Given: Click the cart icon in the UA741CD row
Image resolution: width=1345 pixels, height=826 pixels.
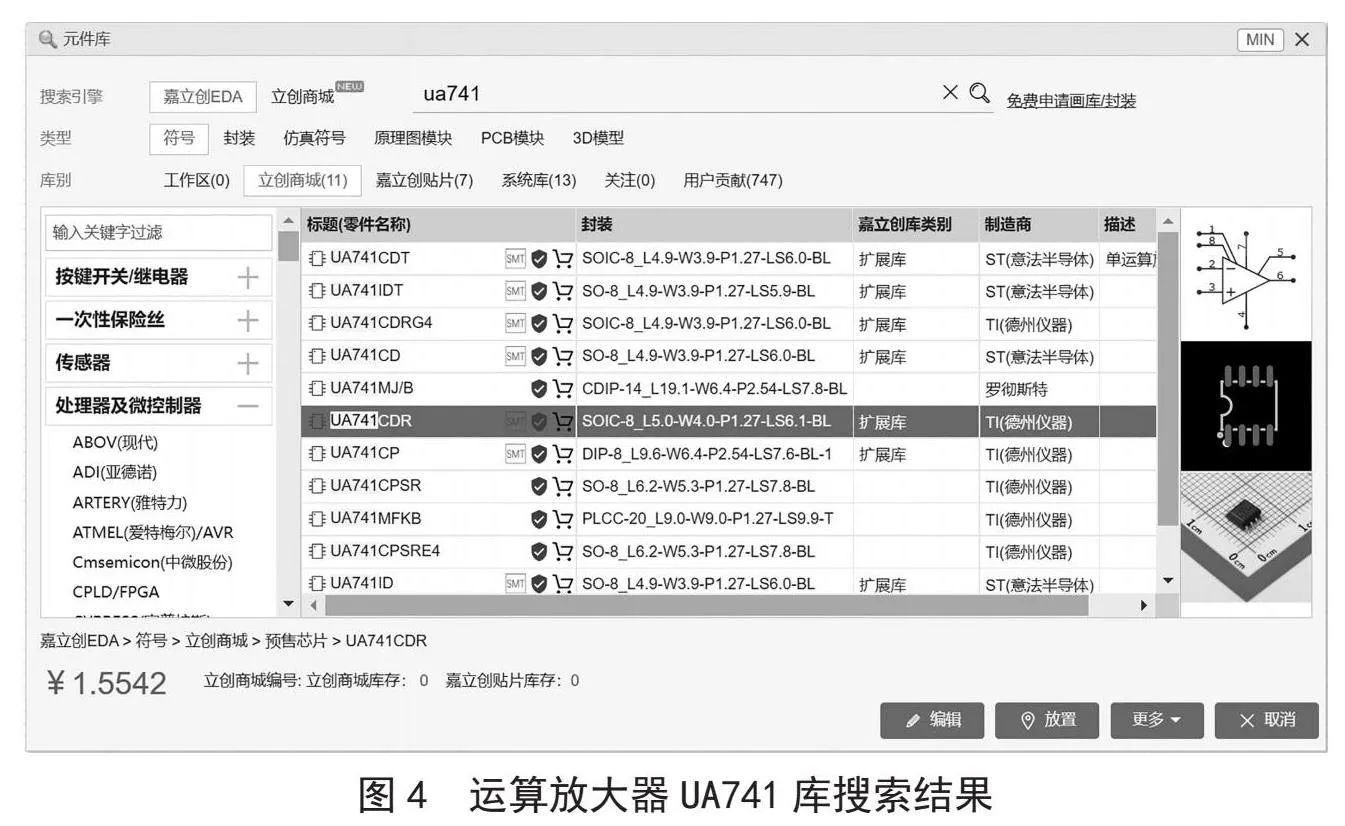Looking at the screenshot, I should point(563,356).
